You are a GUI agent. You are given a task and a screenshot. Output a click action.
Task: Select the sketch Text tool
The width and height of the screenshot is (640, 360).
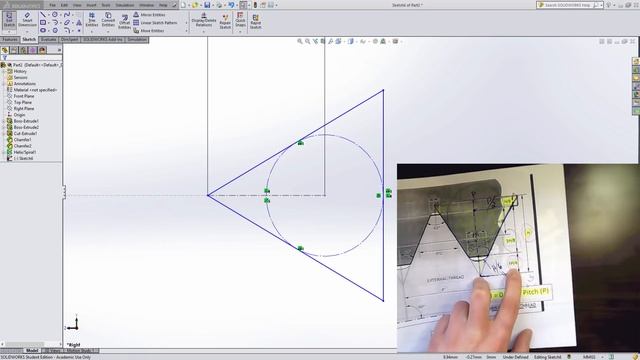[x=79, y=22]
